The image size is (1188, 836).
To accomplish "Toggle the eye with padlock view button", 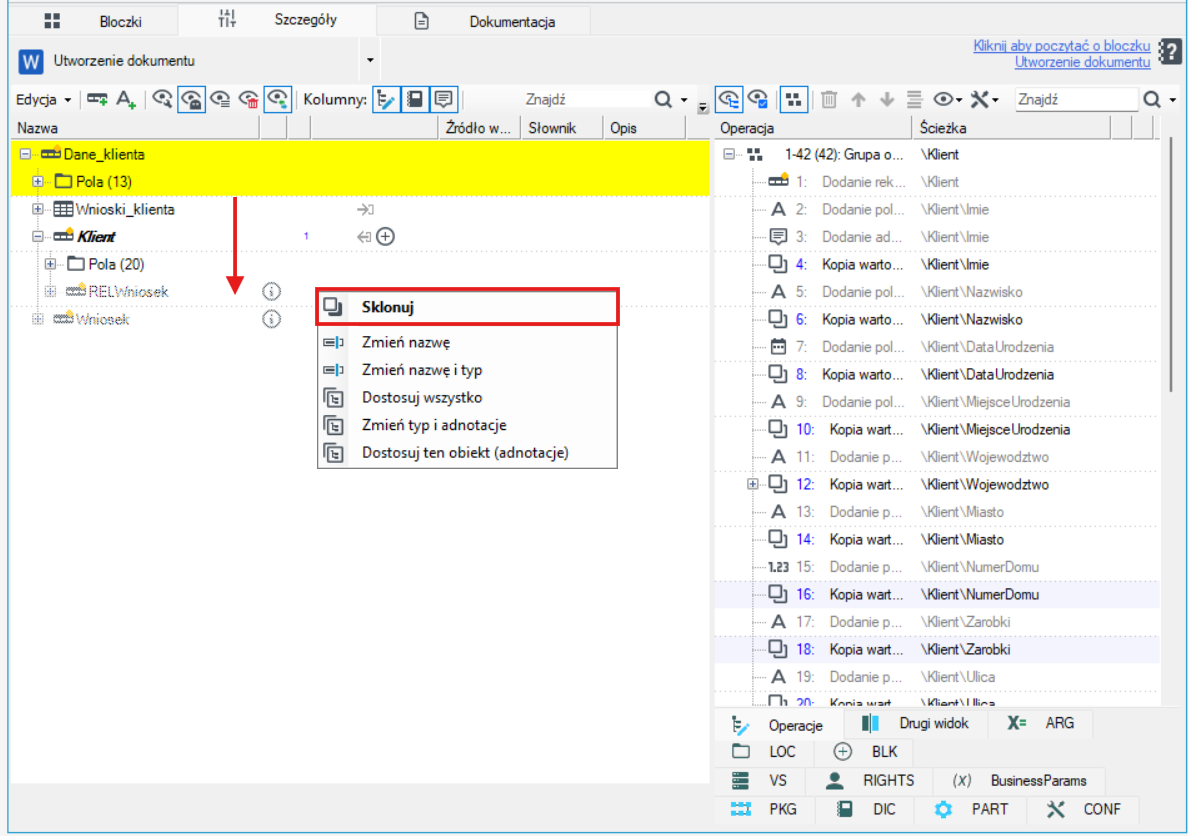I will pyautogui.click(x=191, y=99).
